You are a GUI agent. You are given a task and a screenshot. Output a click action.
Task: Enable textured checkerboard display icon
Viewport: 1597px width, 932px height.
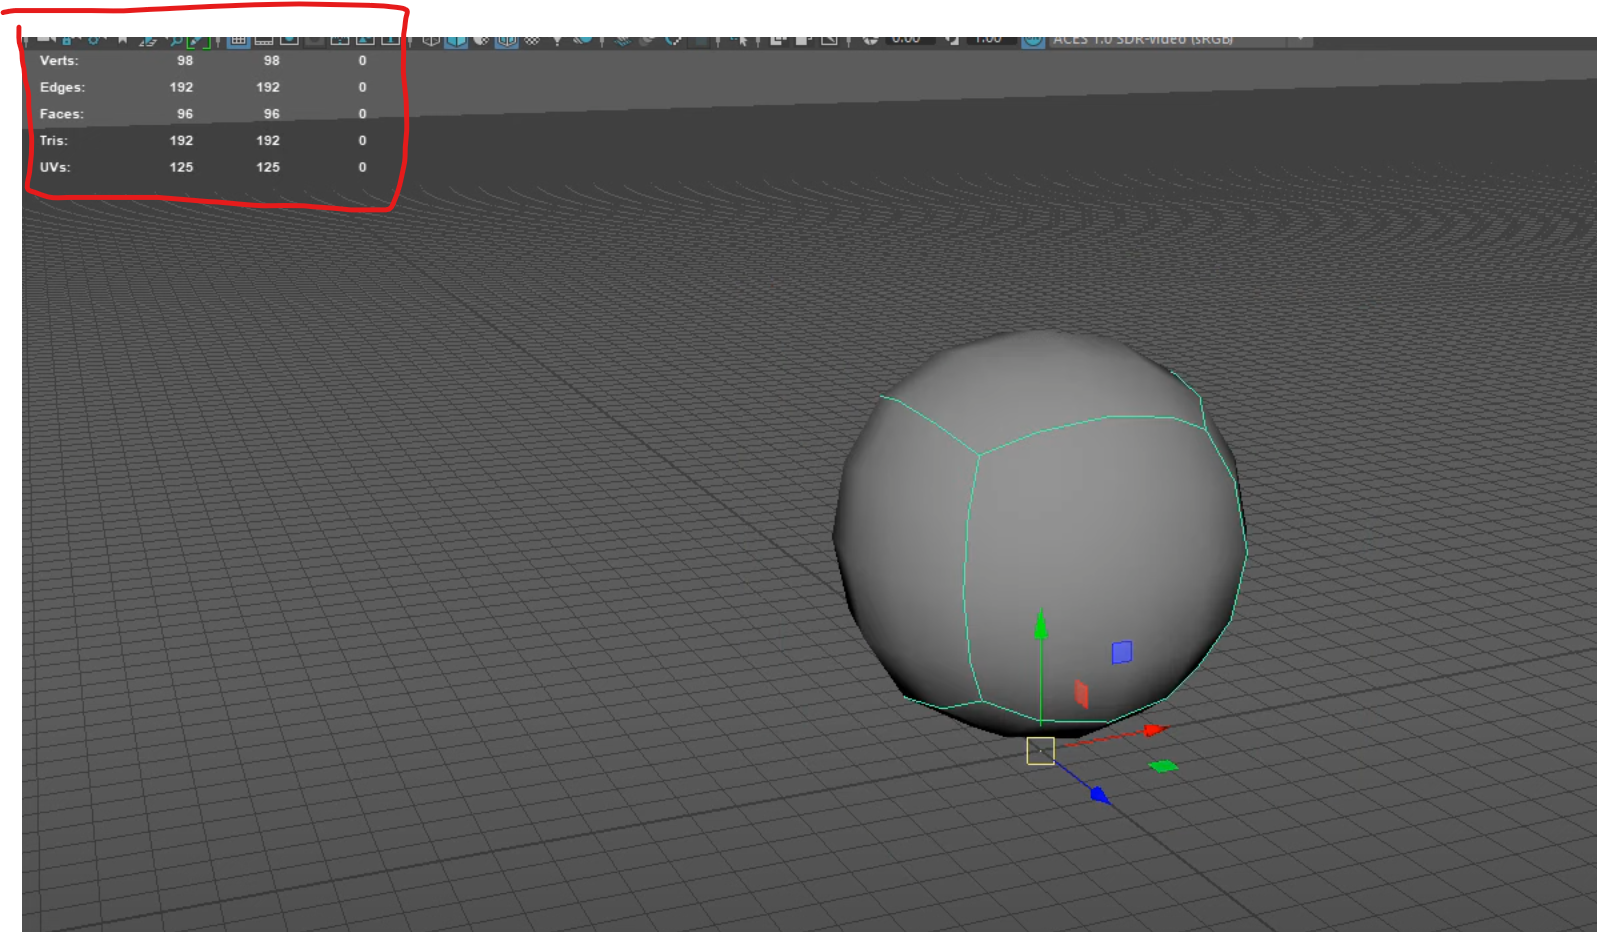tap(532, 41)
